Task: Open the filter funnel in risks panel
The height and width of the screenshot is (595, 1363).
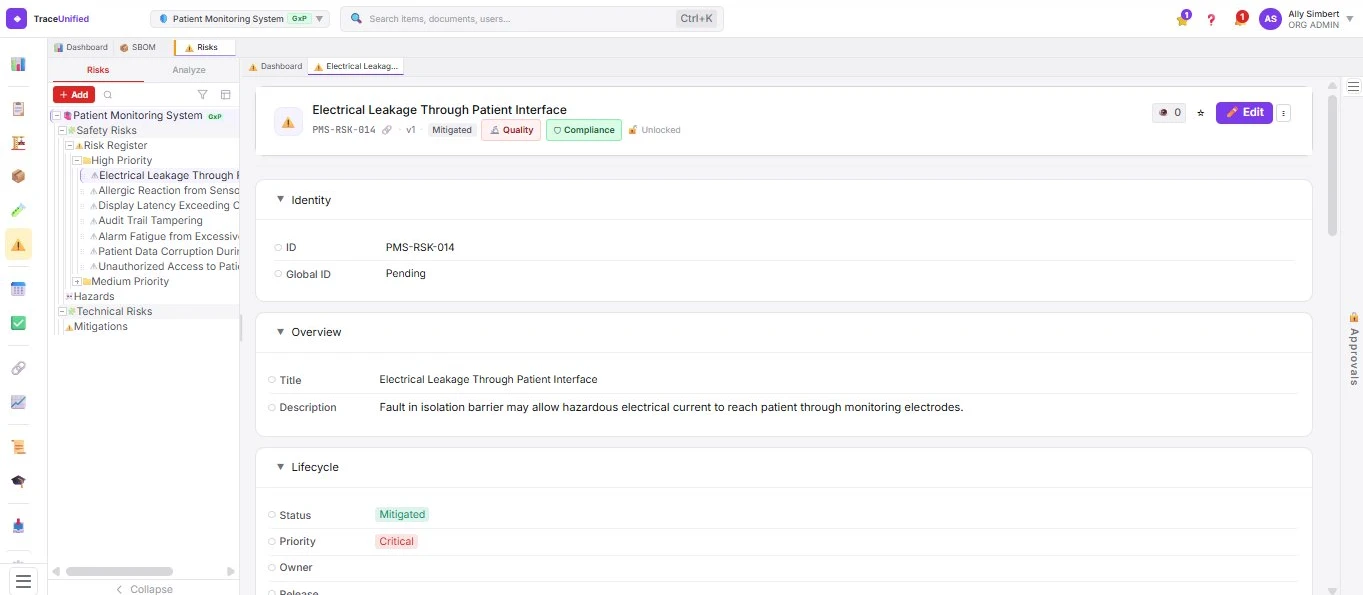Action: tap(203, 95)
